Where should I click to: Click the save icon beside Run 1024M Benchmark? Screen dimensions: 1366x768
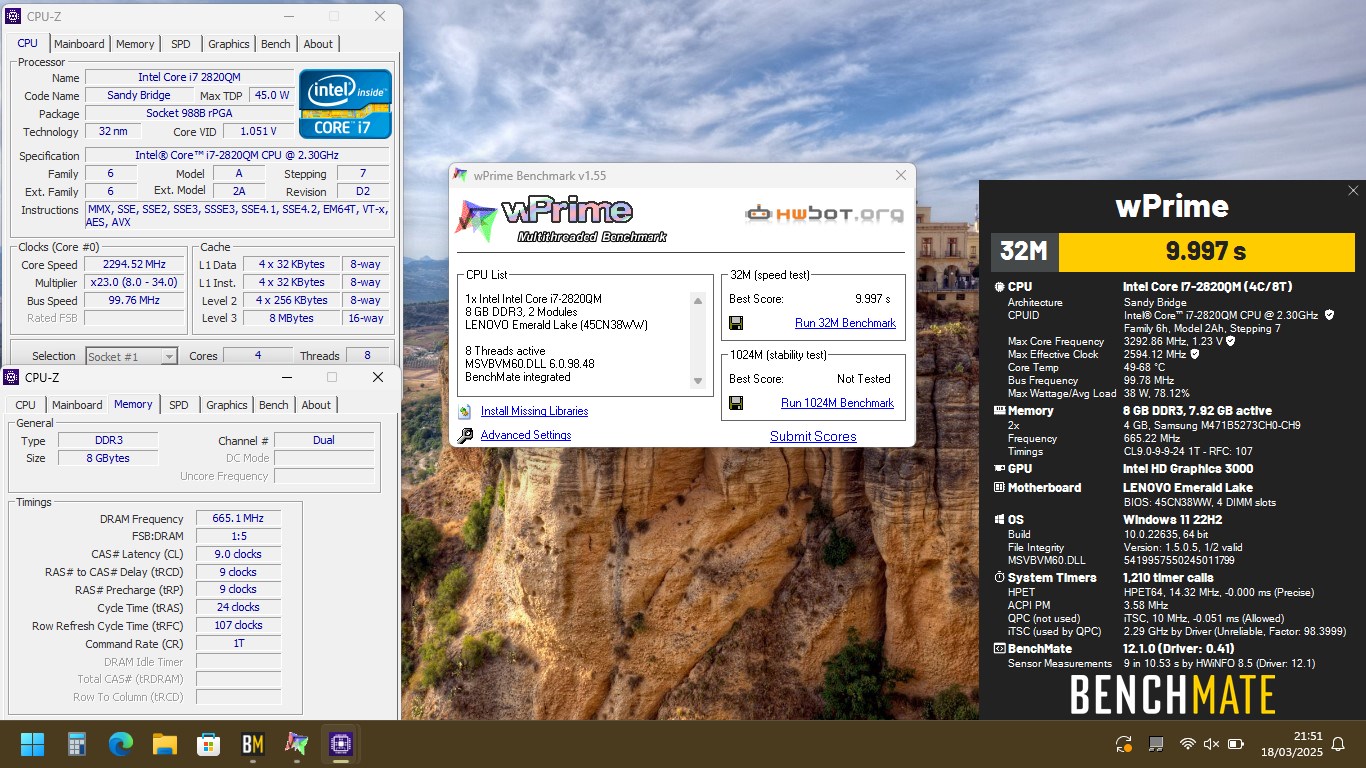(736, 403)
